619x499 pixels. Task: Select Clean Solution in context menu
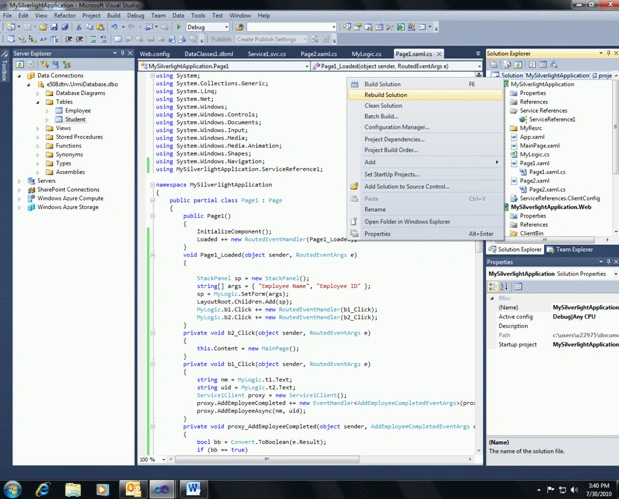click(425, 105)
